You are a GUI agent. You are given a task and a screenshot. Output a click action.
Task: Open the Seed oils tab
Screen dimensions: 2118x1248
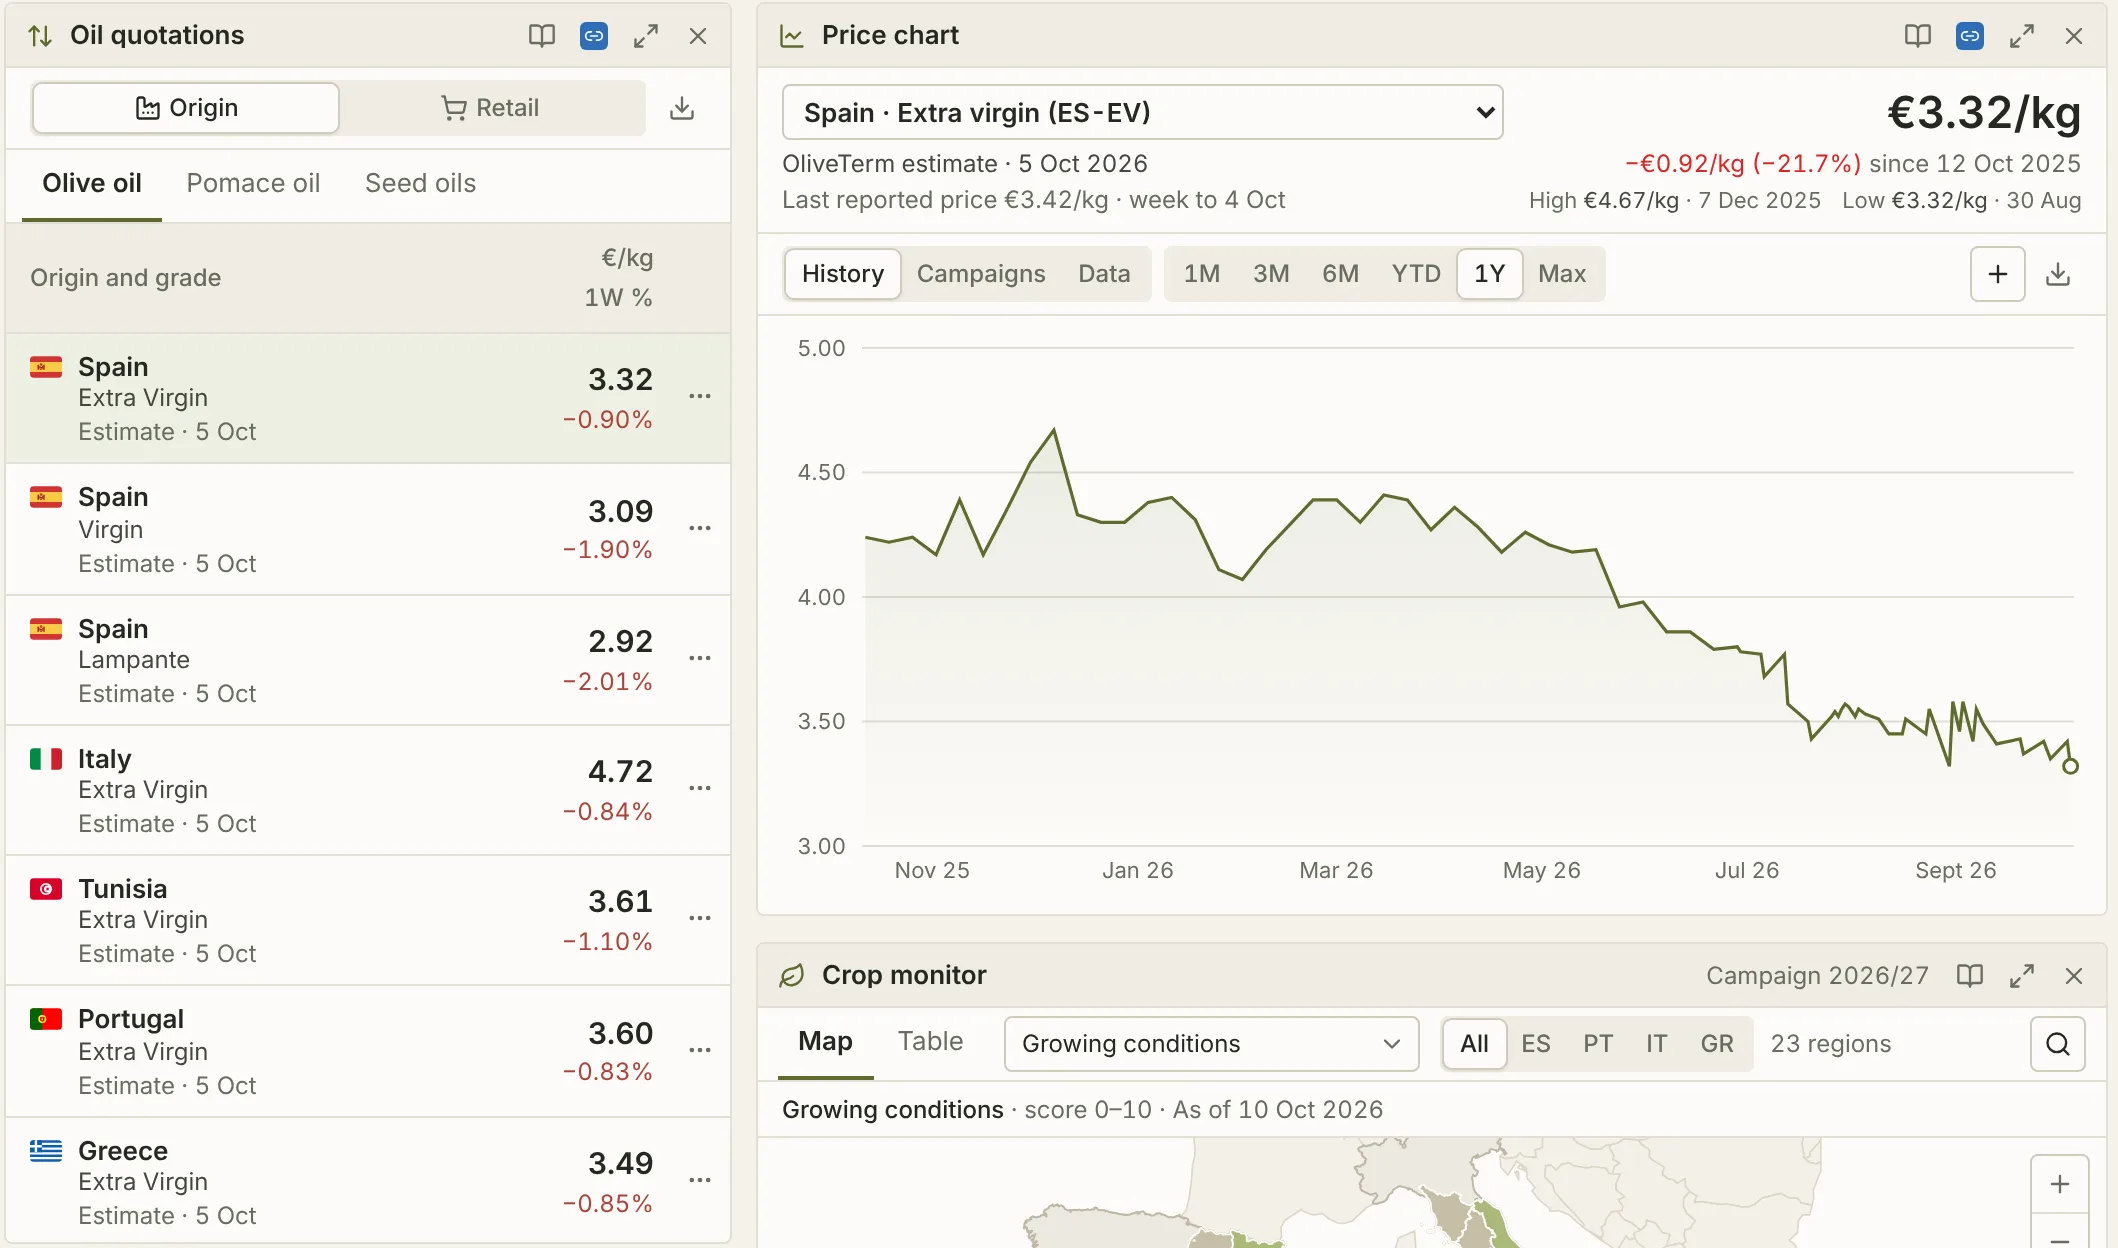click(x=420, y=184)
